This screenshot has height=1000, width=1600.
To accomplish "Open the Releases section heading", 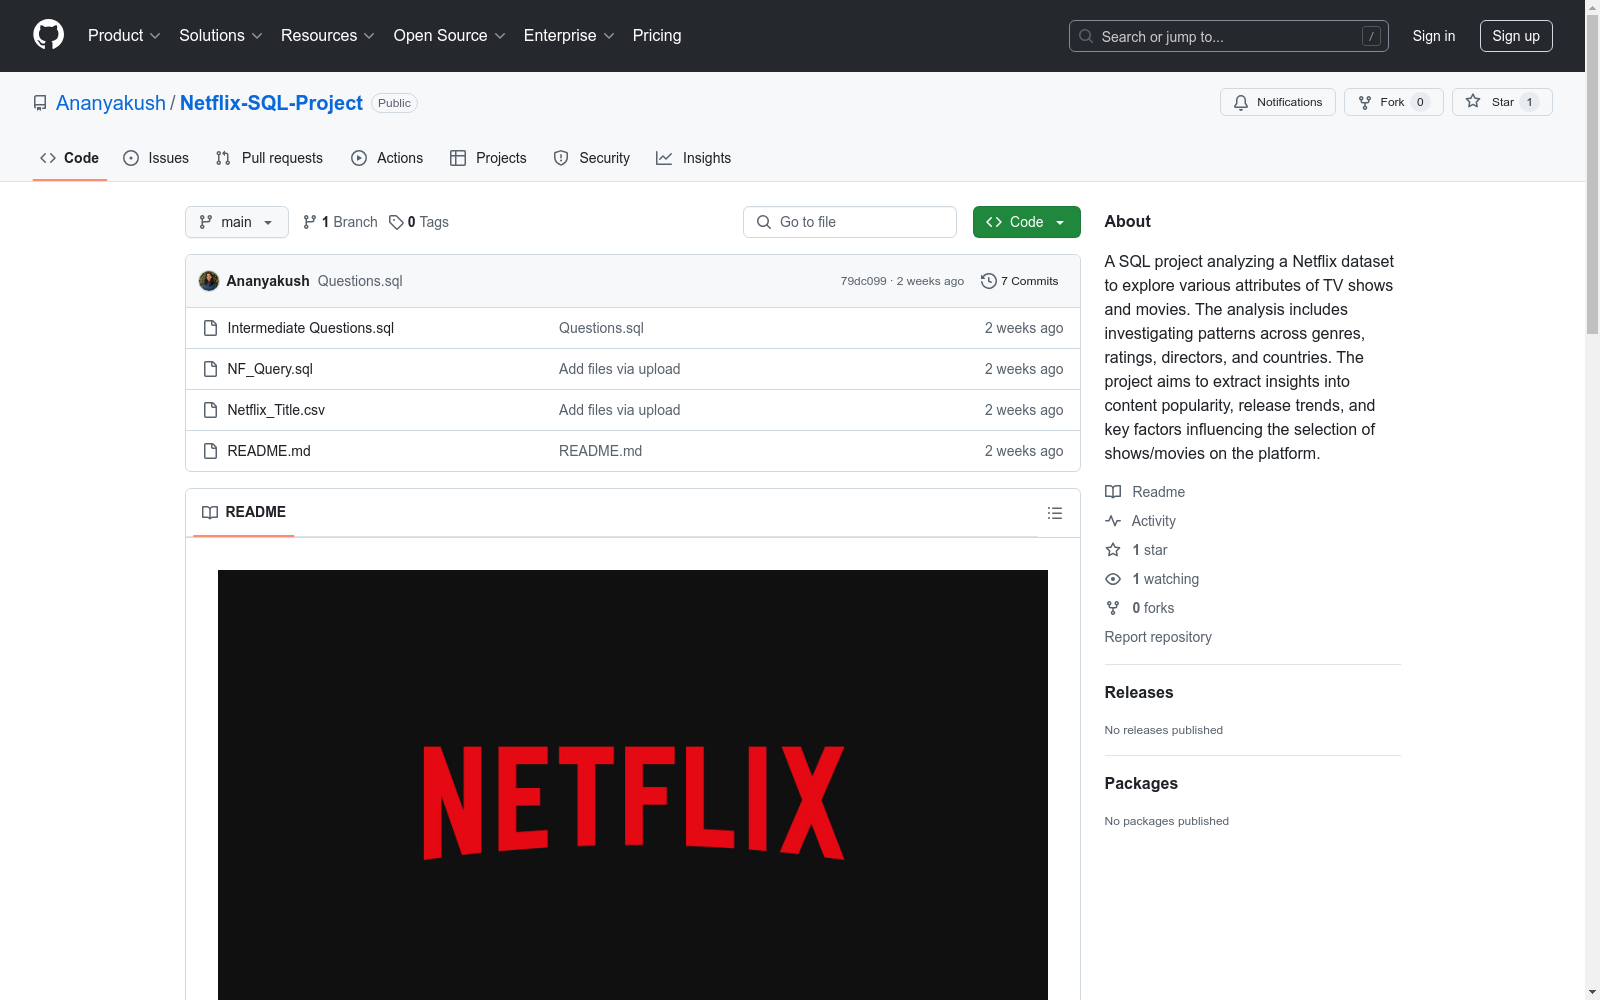I will tap(1139, 692).
